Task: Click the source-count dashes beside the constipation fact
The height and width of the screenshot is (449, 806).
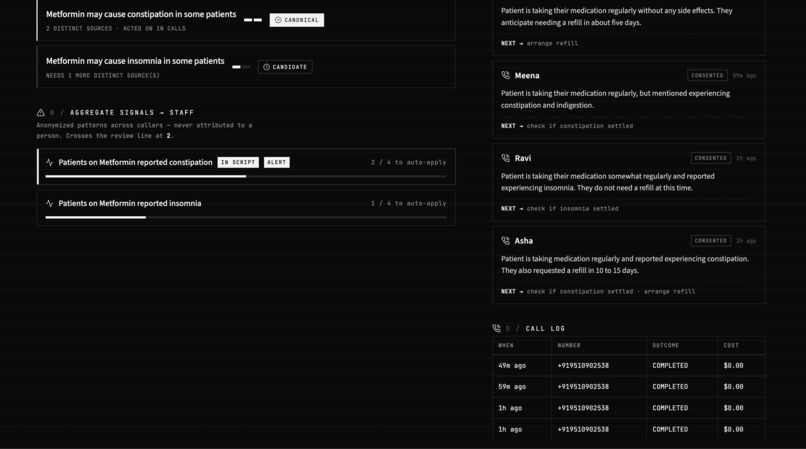Action: coord(253,20)
